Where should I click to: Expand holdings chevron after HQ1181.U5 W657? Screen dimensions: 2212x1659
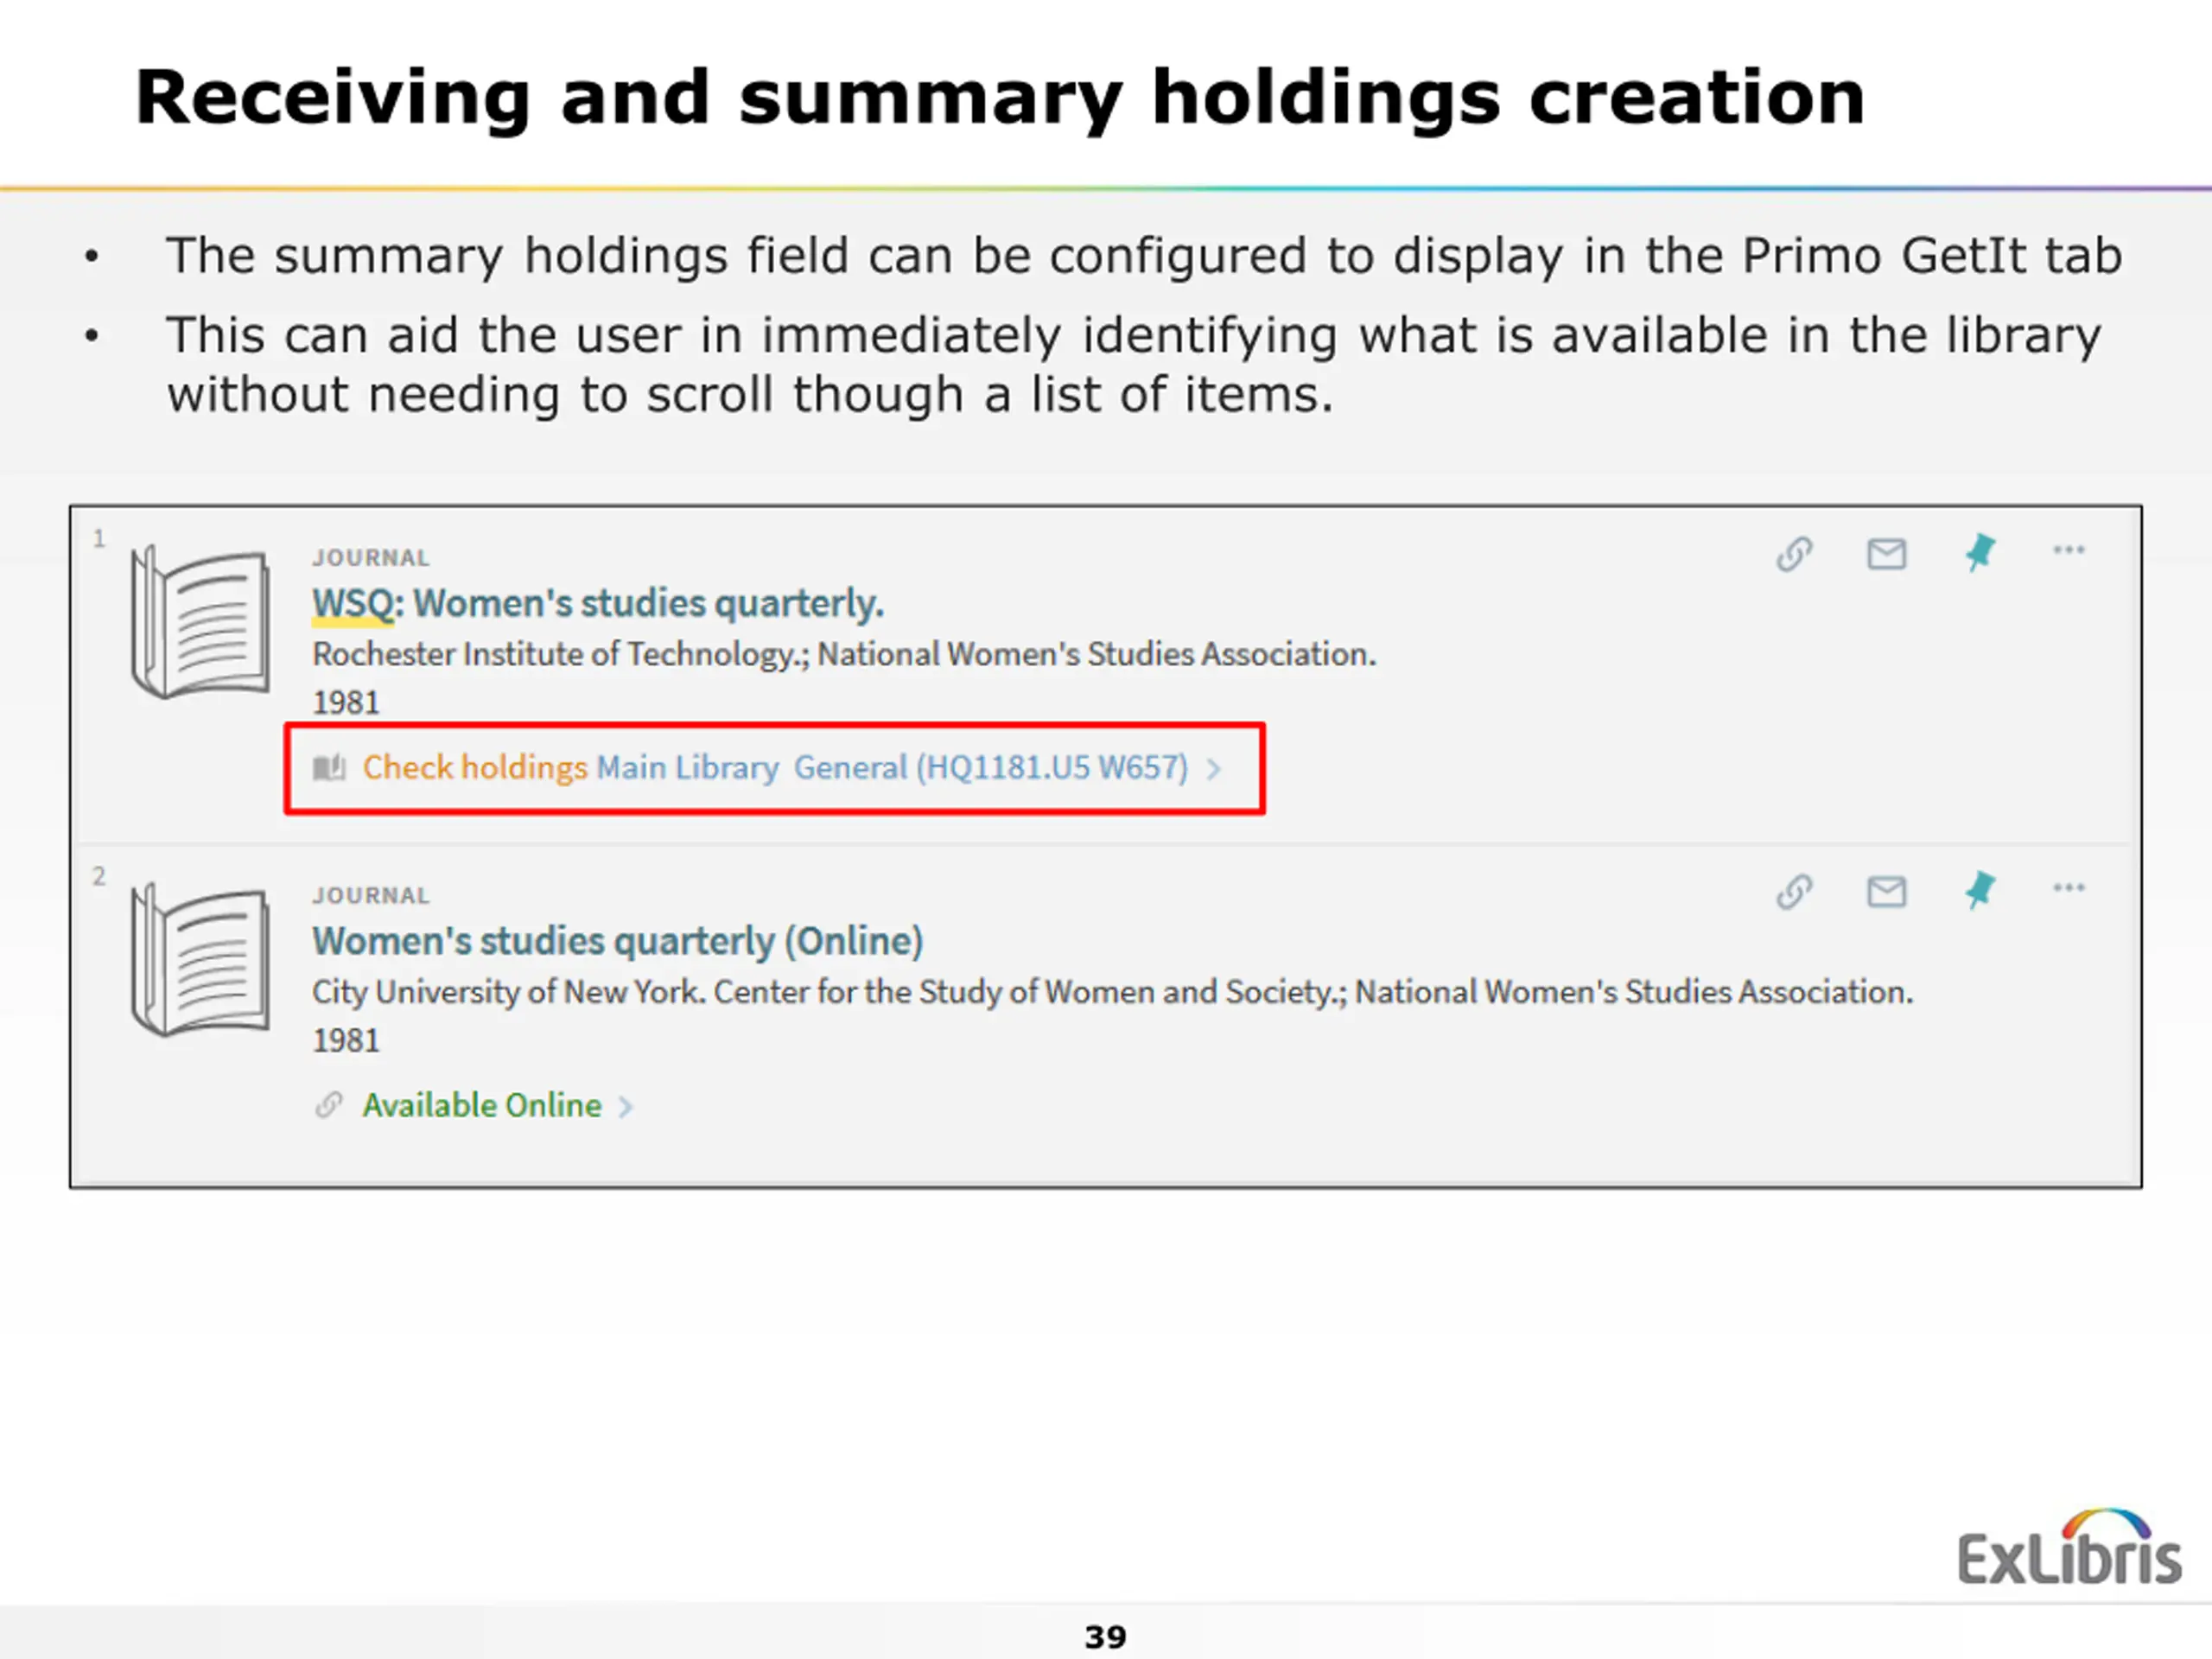point(1213,769)
